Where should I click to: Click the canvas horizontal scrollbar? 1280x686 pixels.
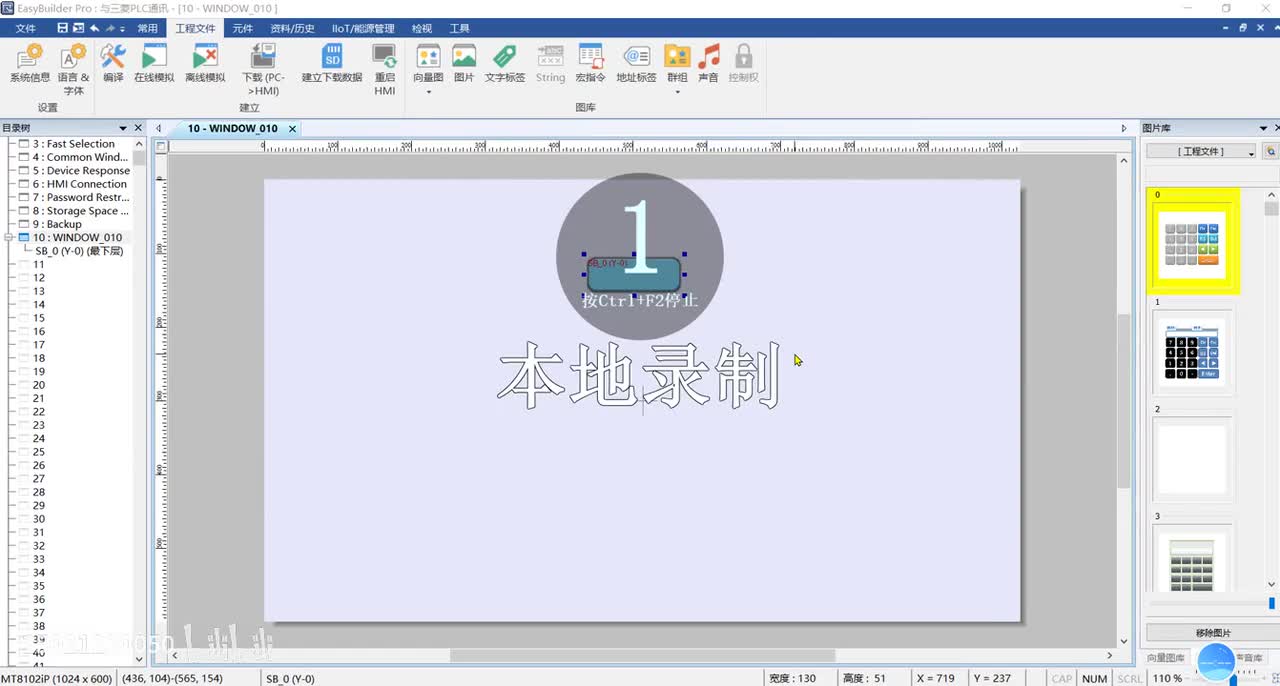tap(640, 656)
